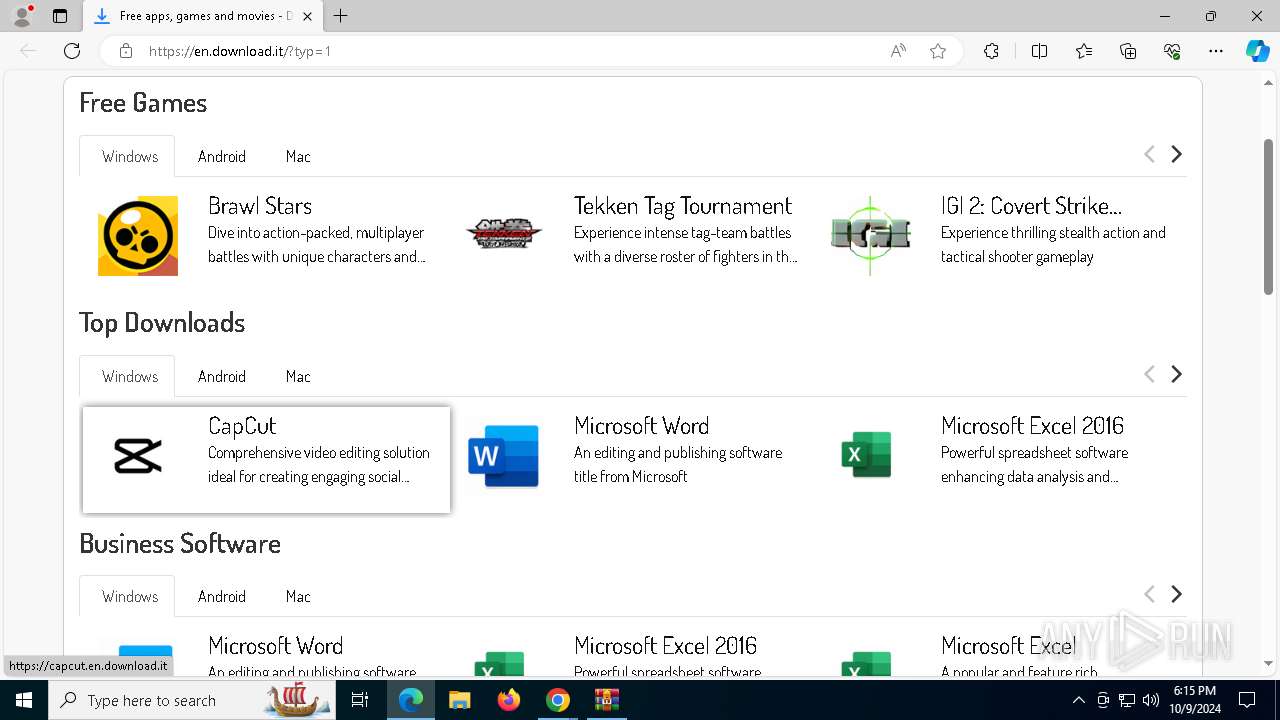Viewport: 1280px width, 720px height.
Task: Launch Firefox from taskbar
Action: pos(509,700)
